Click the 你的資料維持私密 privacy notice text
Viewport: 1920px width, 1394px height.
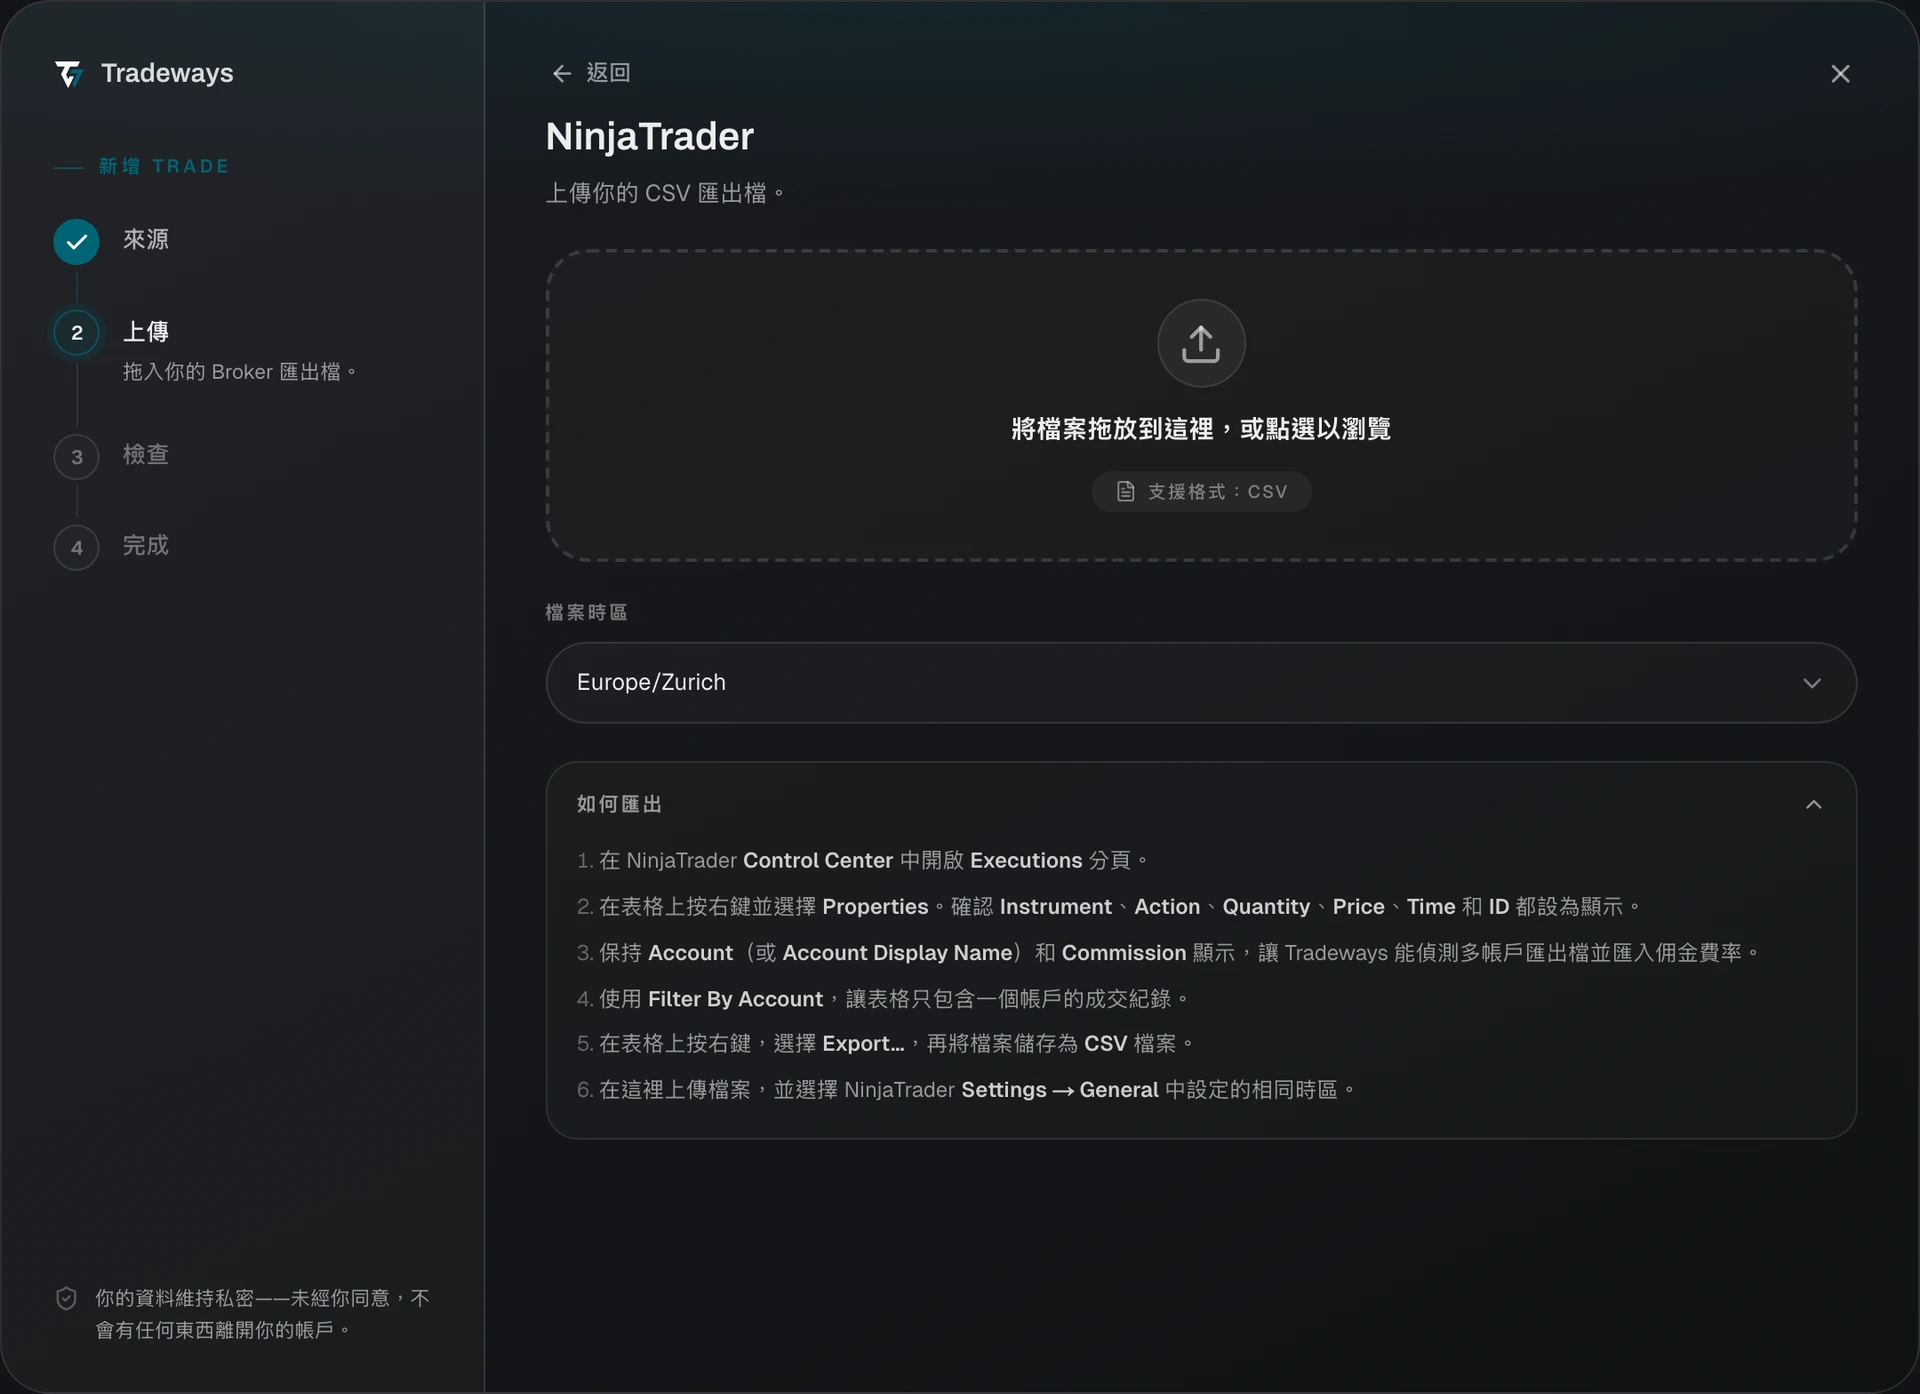pyautogui.click(x=262, y=1314)
